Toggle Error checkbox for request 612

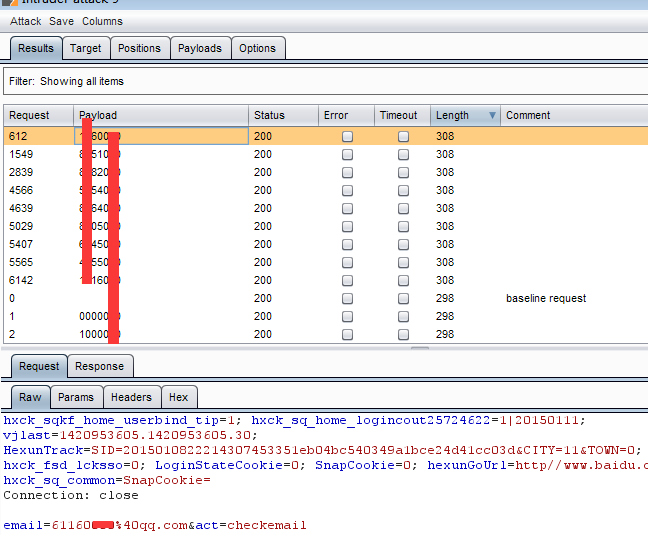[x=348, y=136]
